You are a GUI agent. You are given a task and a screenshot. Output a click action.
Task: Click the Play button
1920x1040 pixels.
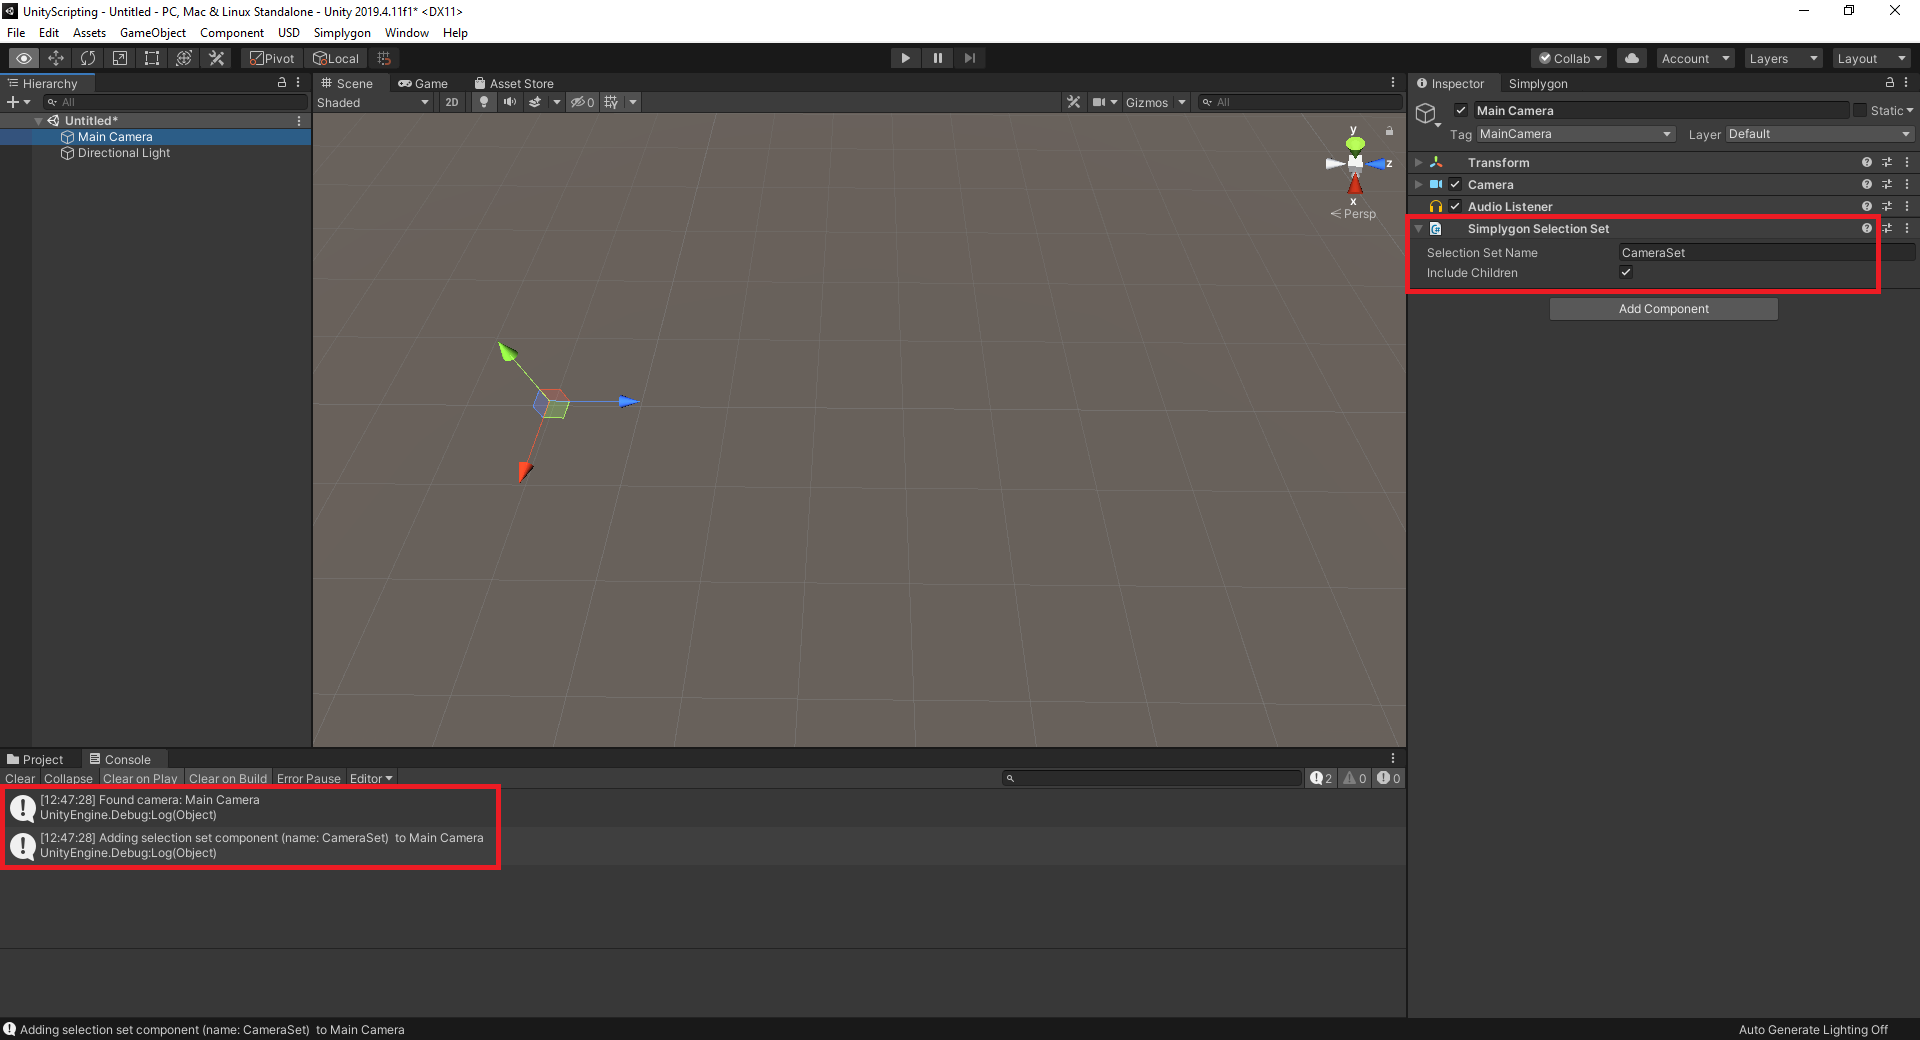(x=905, y=58)
